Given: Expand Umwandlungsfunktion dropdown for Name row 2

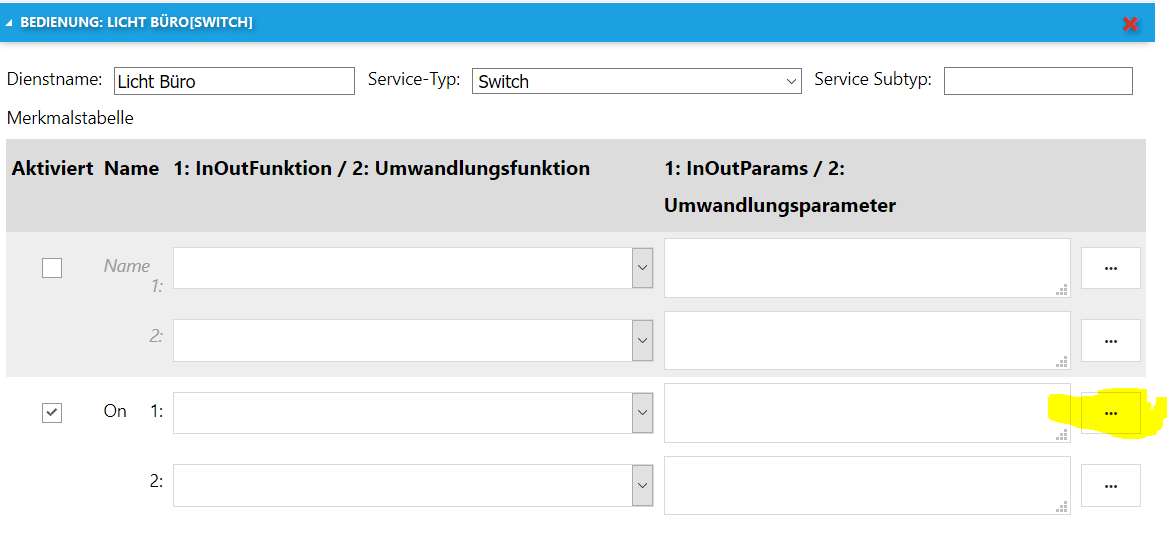Looking at the screenshot, I should pyautogui.click(x=642, y=340).
